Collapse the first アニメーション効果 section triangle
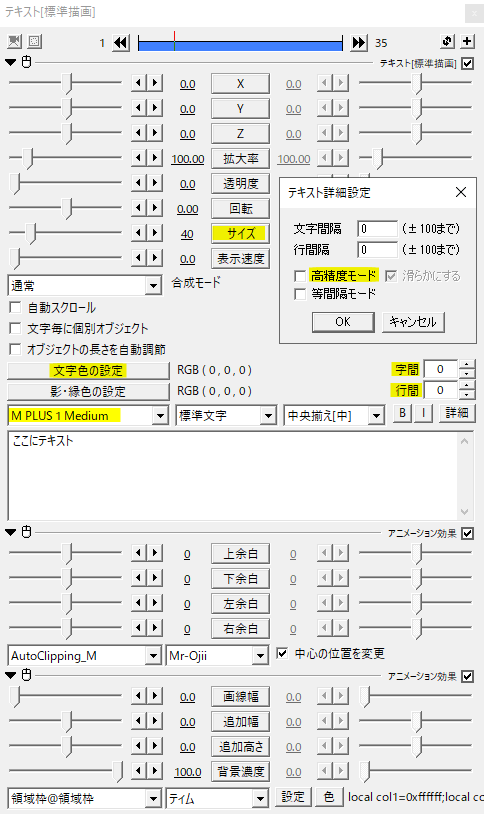This screenshot has width=484, height=814. pyautogui.click(x=10, y=532)
